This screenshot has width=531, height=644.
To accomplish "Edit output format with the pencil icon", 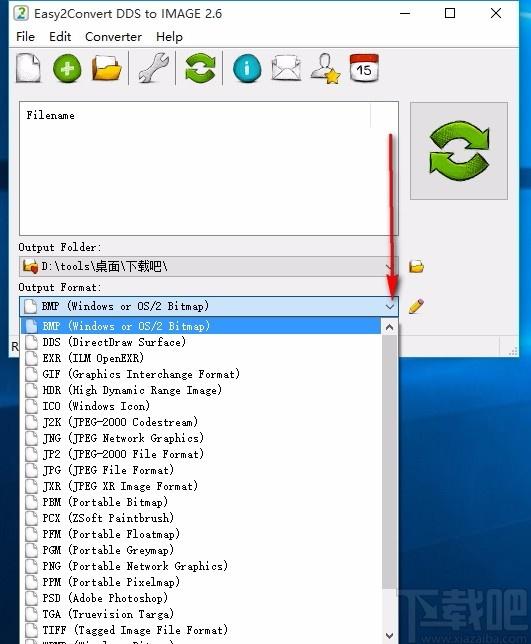I will (x=416, y=306).
